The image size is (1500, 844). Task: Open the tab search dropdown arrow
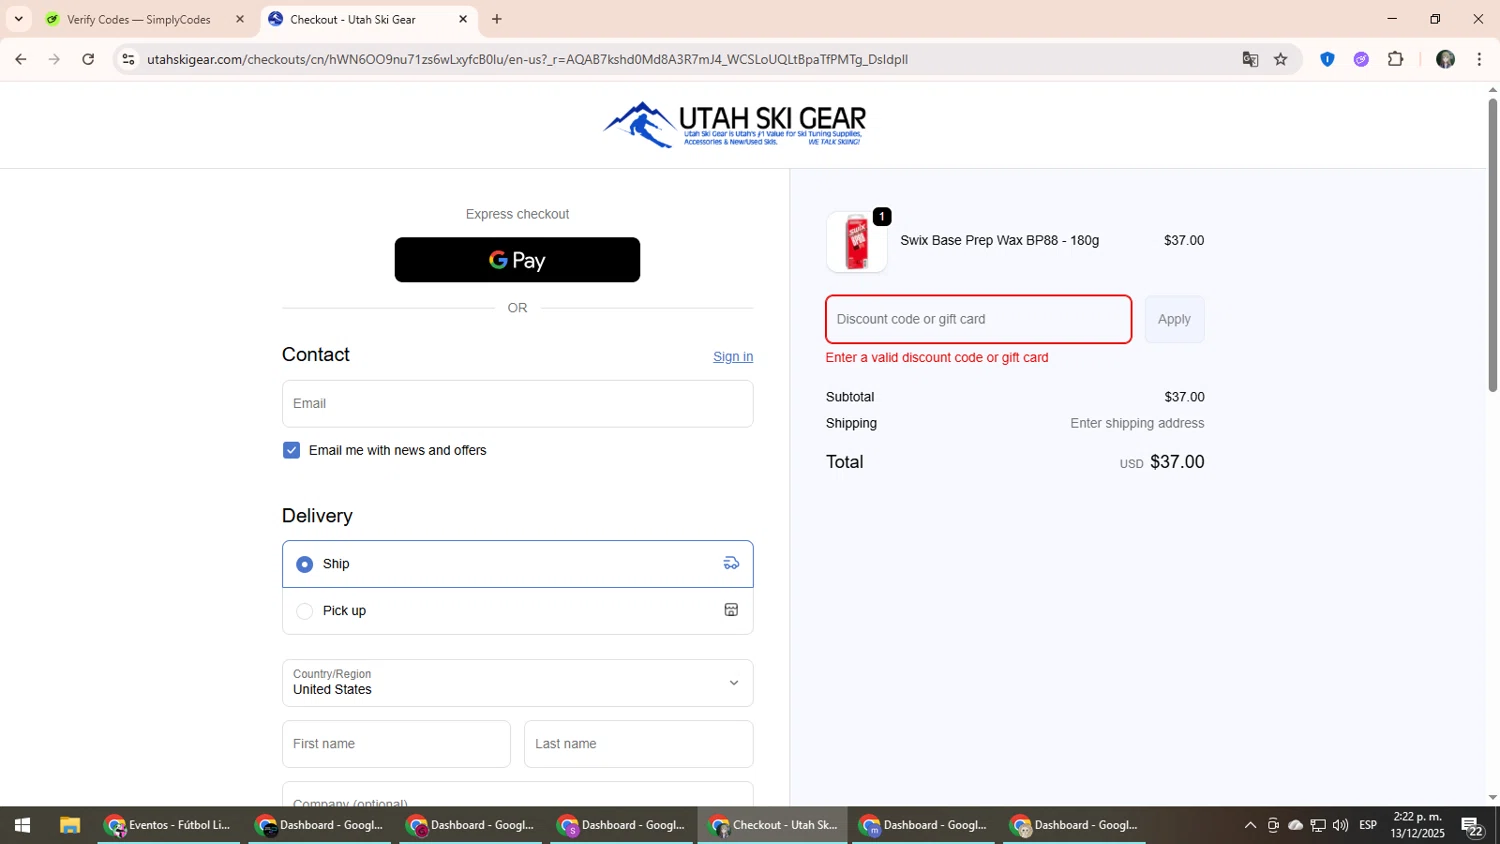pyautogui.click(x=18, y=19)
